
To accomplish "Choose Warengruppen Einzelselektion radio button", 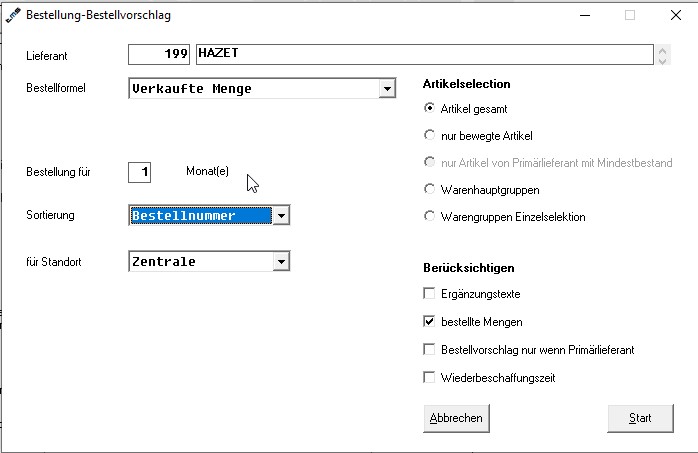I will click(x=429, y=216).
